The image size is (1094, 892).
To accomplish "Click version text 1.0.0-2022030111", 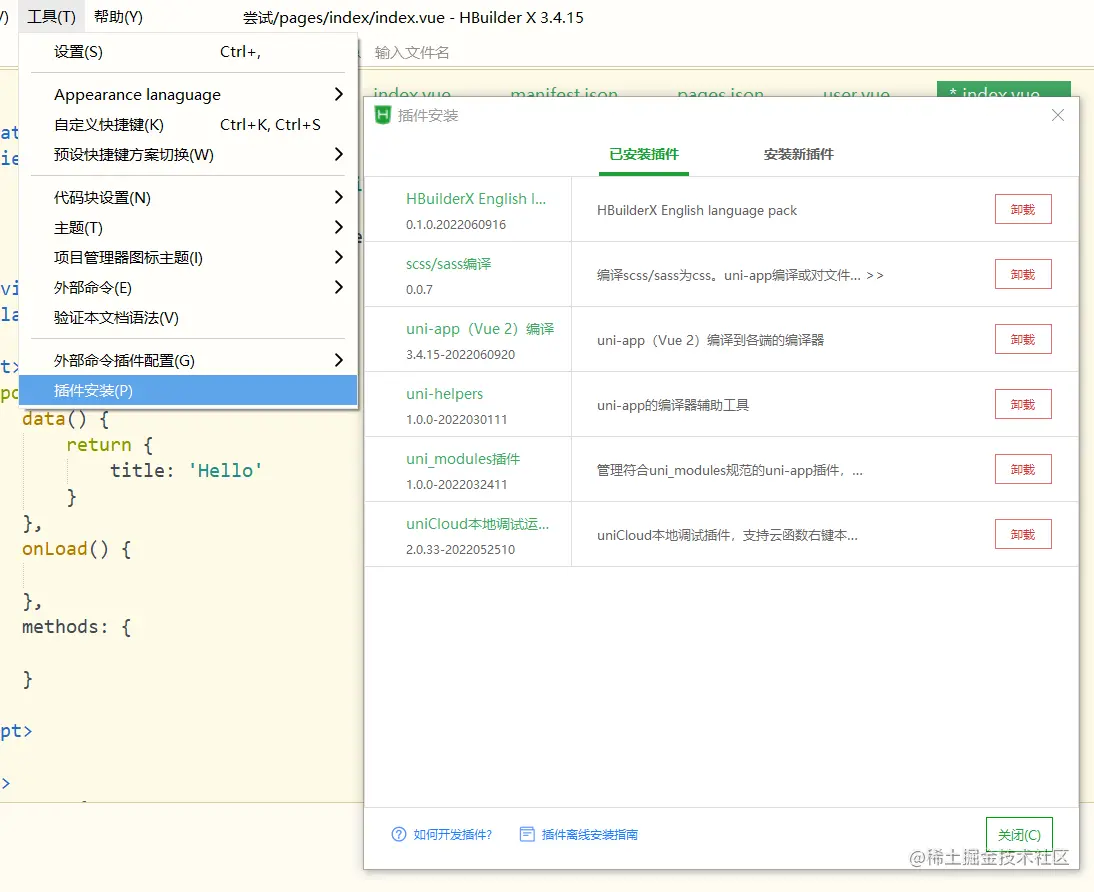I will tap(456, 419).
